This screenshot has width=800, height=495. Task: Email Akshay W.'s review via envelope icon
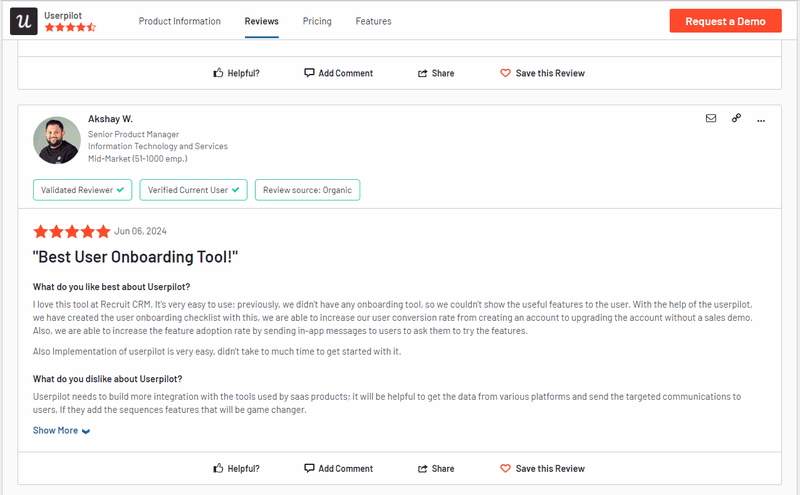coord(711,118)
